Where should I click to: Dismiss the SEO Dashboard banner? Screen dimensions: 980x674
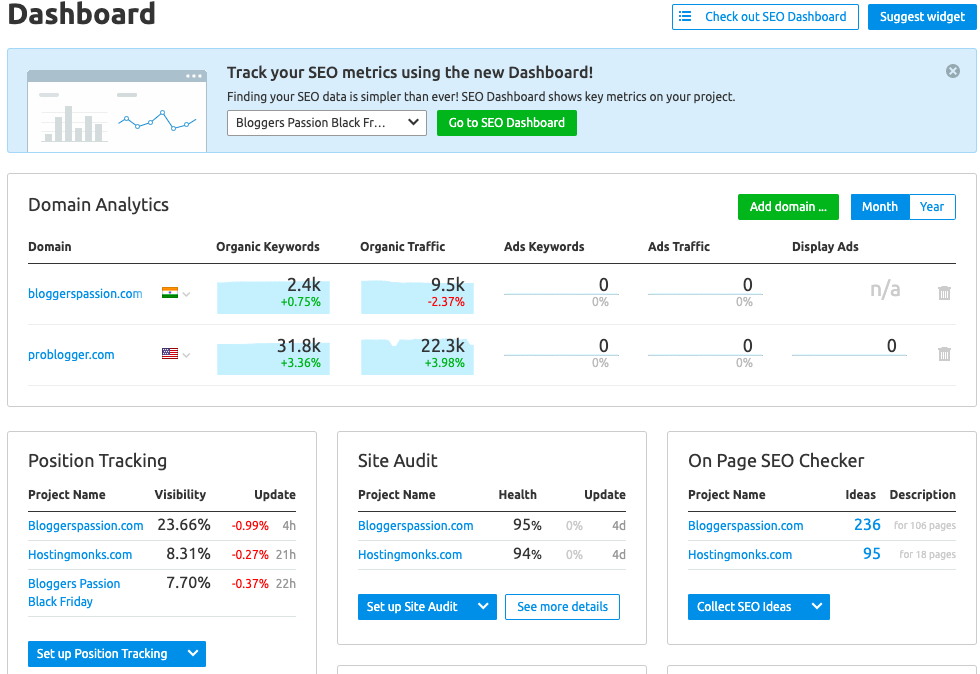click(953, 71)
